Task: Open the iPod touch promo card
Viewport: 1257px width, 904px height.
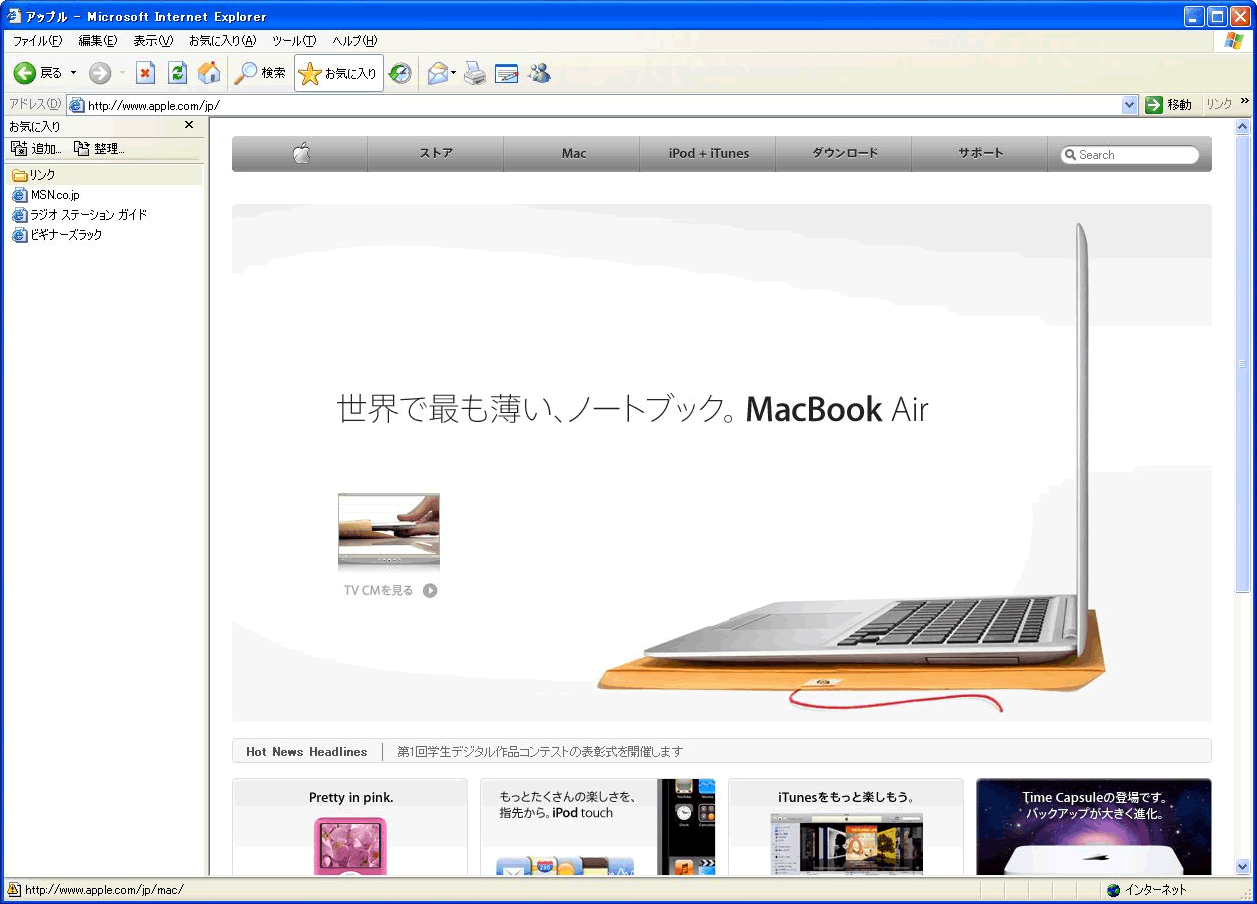Action: pyautogui.click(x=598, y=827)
